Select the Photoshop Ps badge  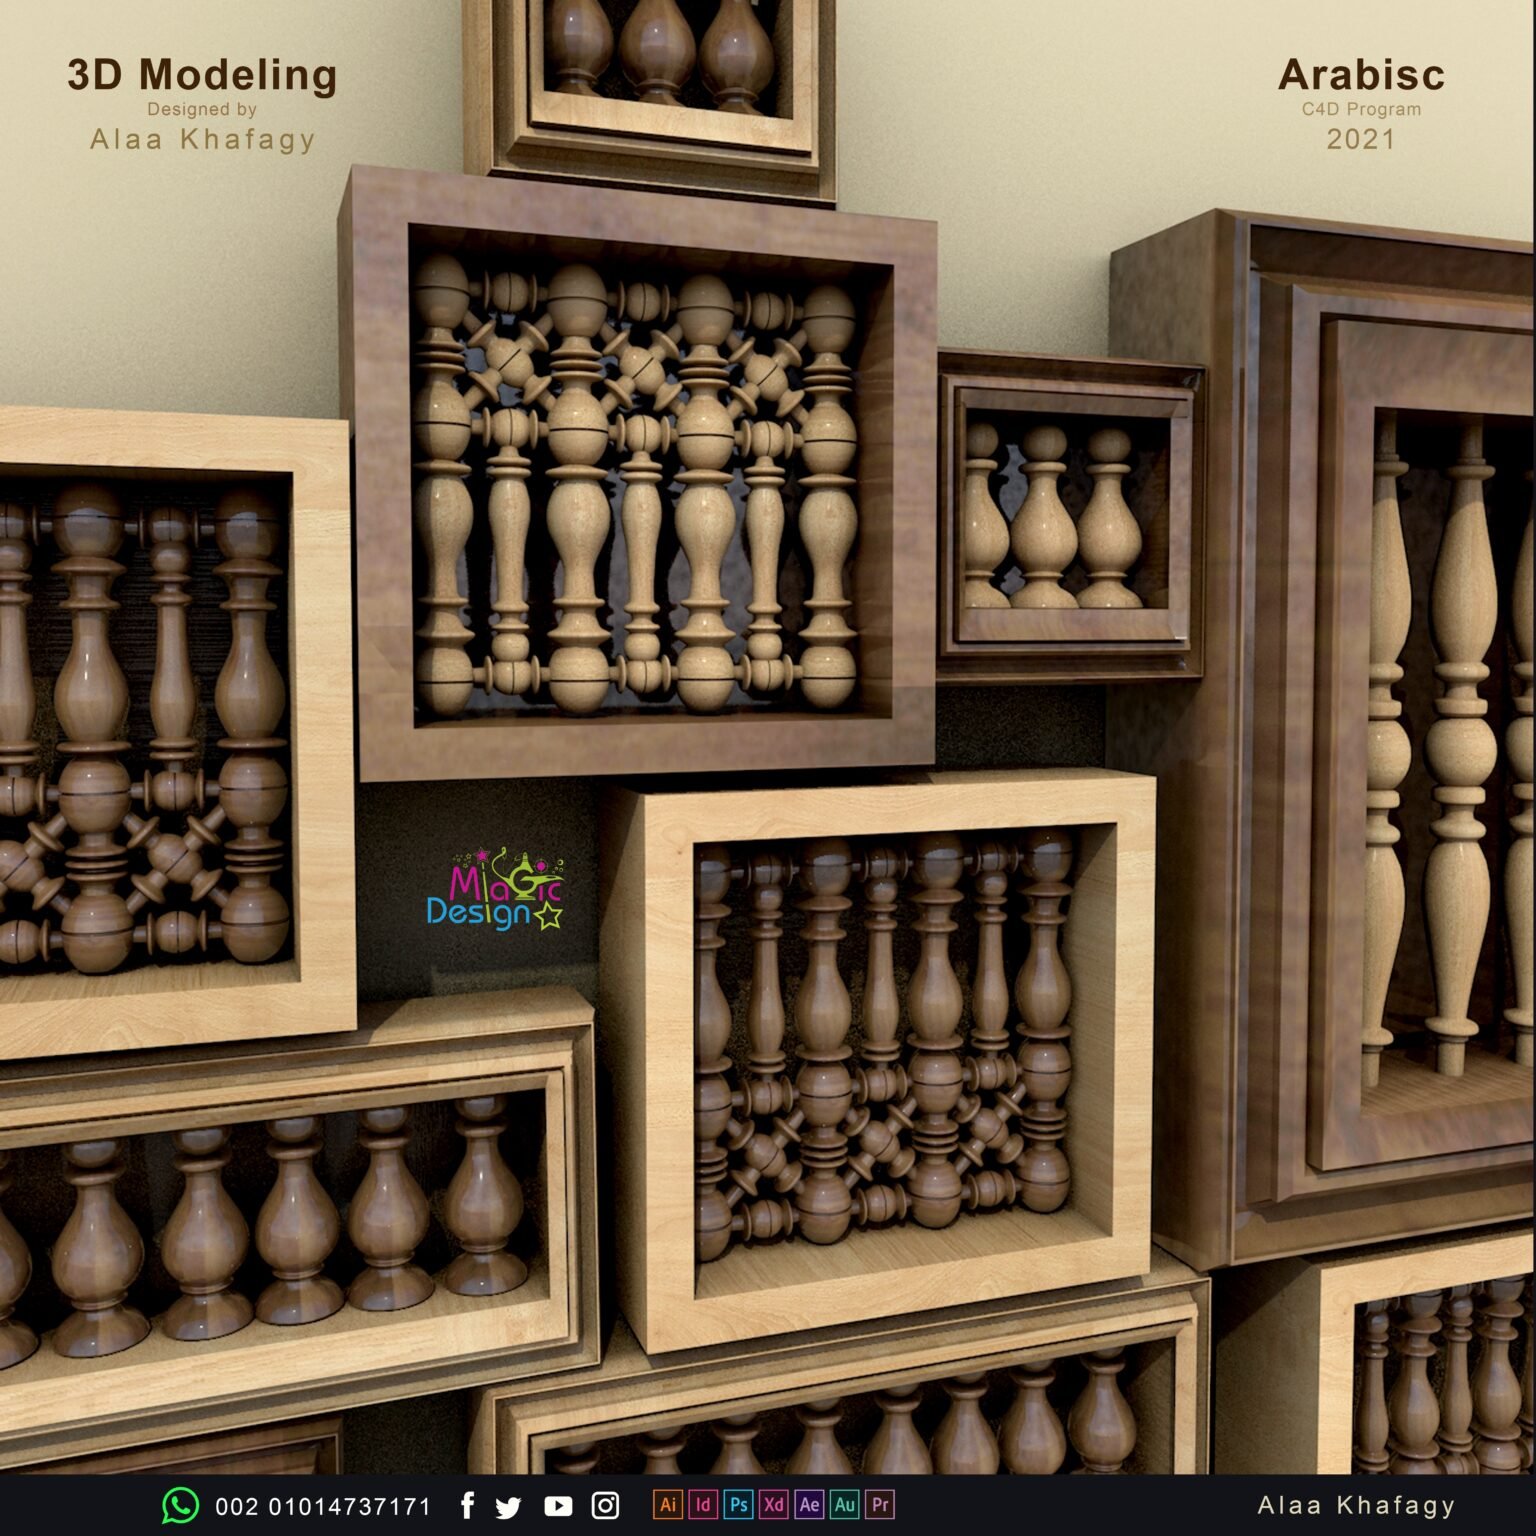click(739, 1504)
